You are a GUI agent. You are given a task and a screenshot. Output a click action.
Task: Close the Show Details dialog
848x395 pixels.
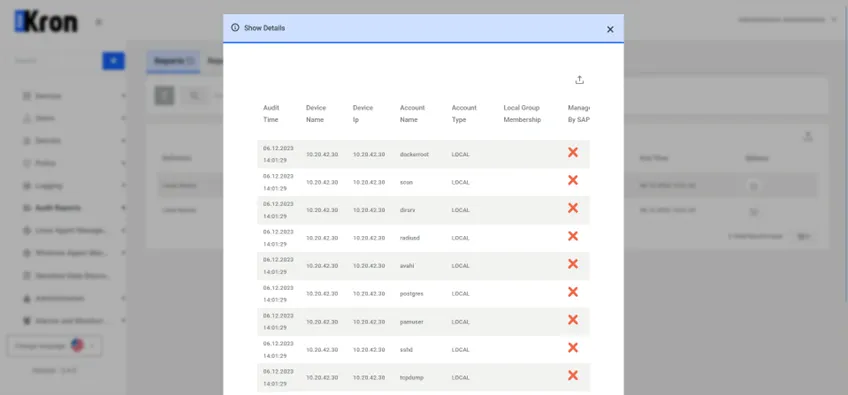[x=610, y=29]
